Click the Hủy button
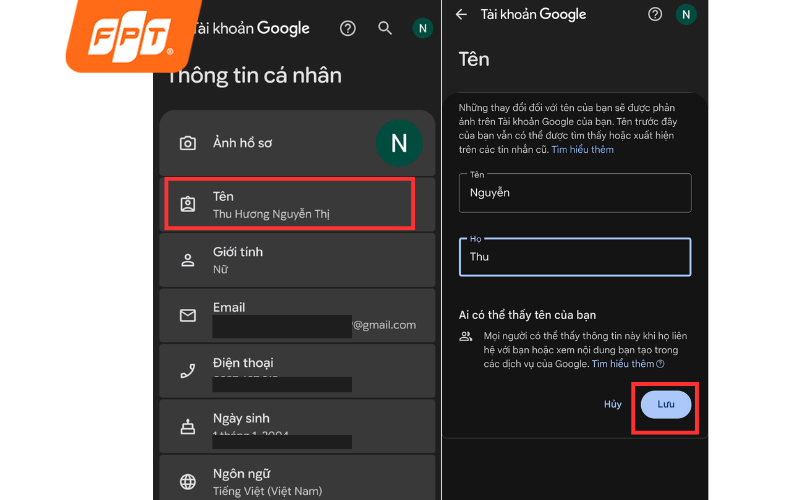This screenshot has height=500, width=800. tap(613, 404)
